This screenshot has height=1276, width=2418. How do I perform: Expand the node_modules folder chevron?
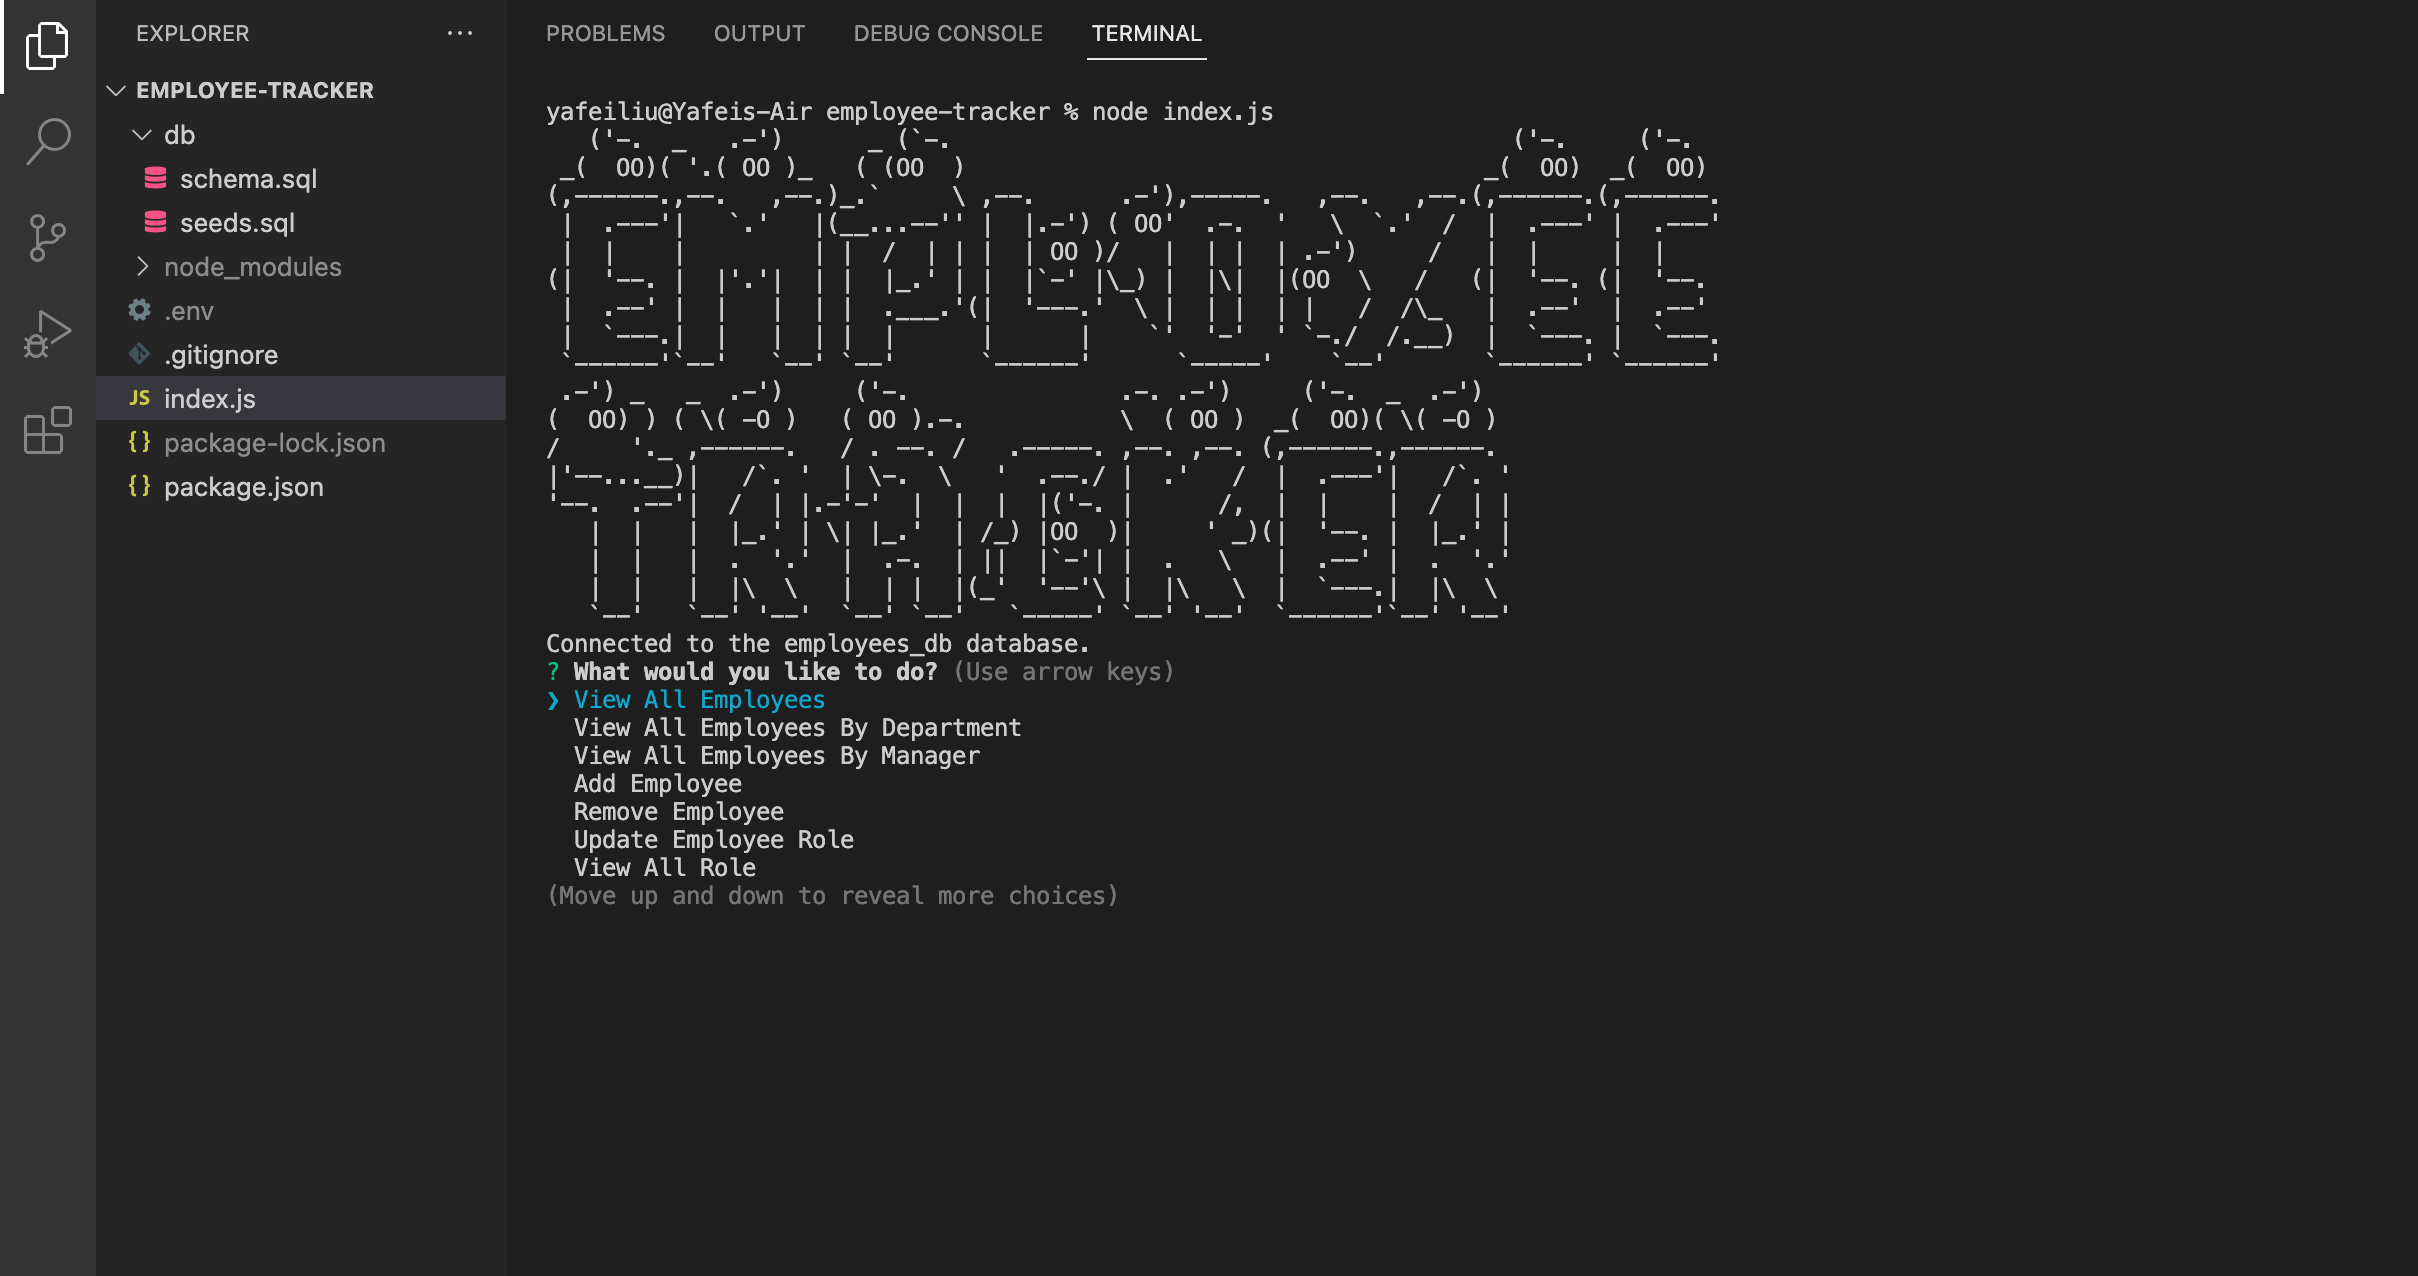point(142,267)
